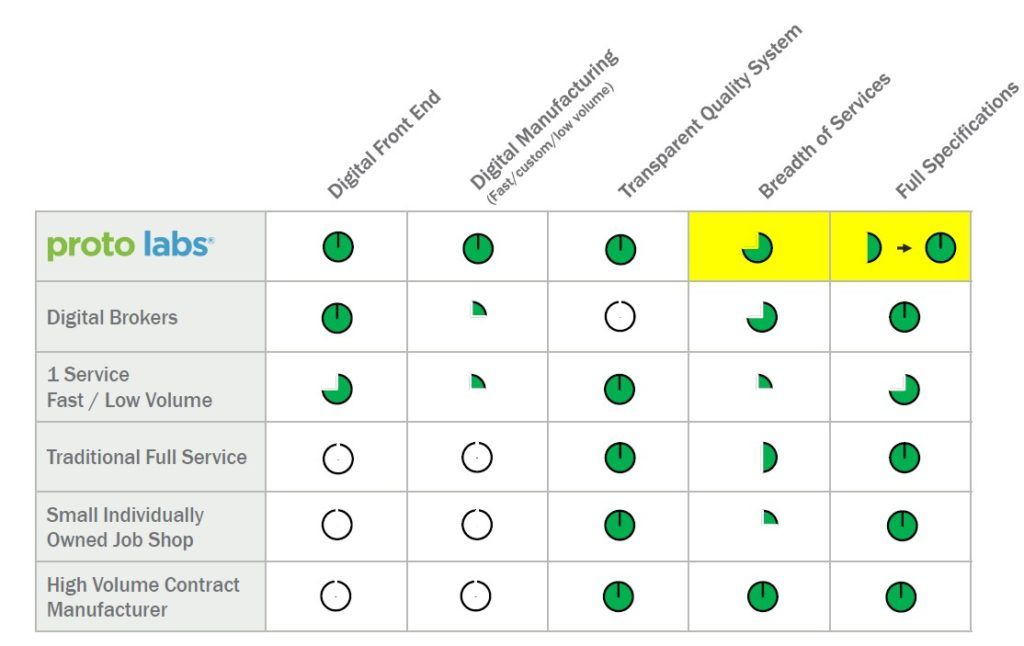Click Digital Brokers Digital Manufacturing quarter pie
Screen dimensions: 1024x646
(478, 310)
